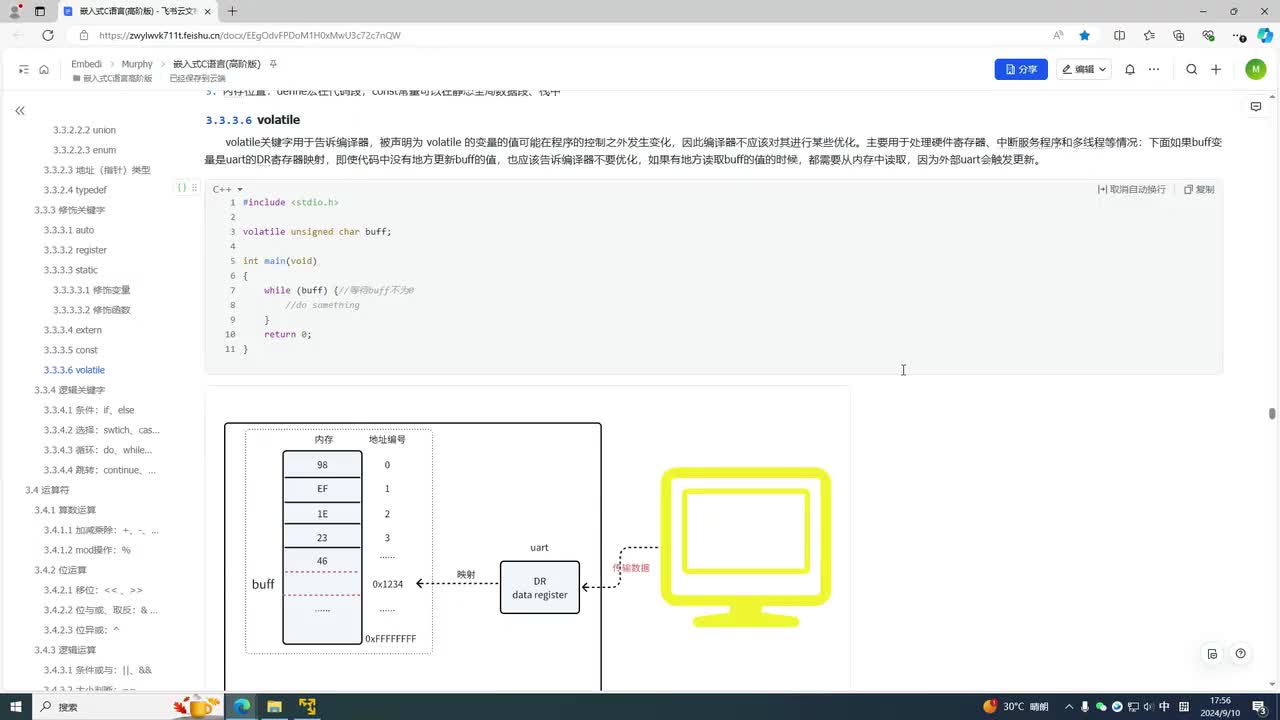The height and width of the screenshot is (720, 1280).
Task: Go to Feishu home icon
Action: [x=44, y=69]
